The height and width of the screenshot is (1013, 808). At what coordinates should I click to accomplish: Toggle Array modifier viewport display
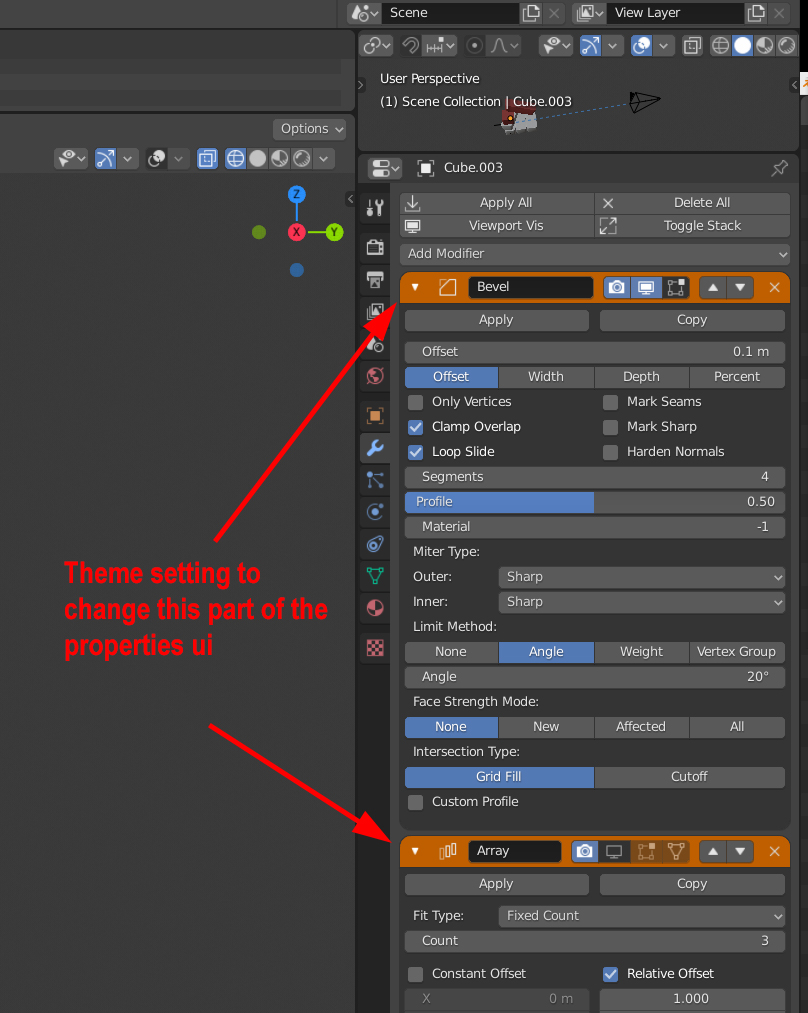pyautogui.click(x=614, y=851)
